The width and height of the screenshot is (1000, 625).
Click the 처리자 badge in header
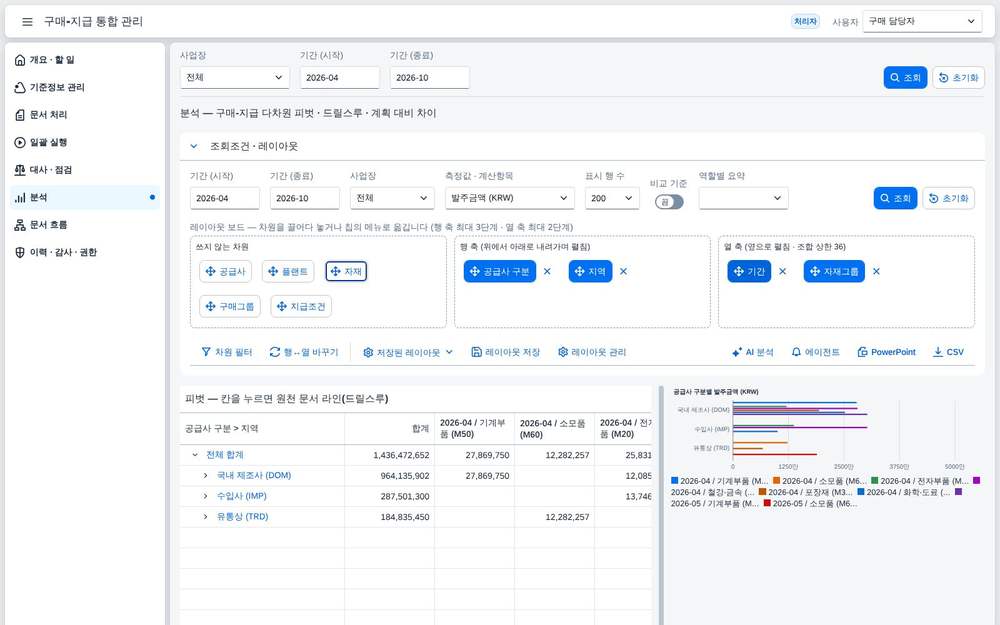(805, 22)
